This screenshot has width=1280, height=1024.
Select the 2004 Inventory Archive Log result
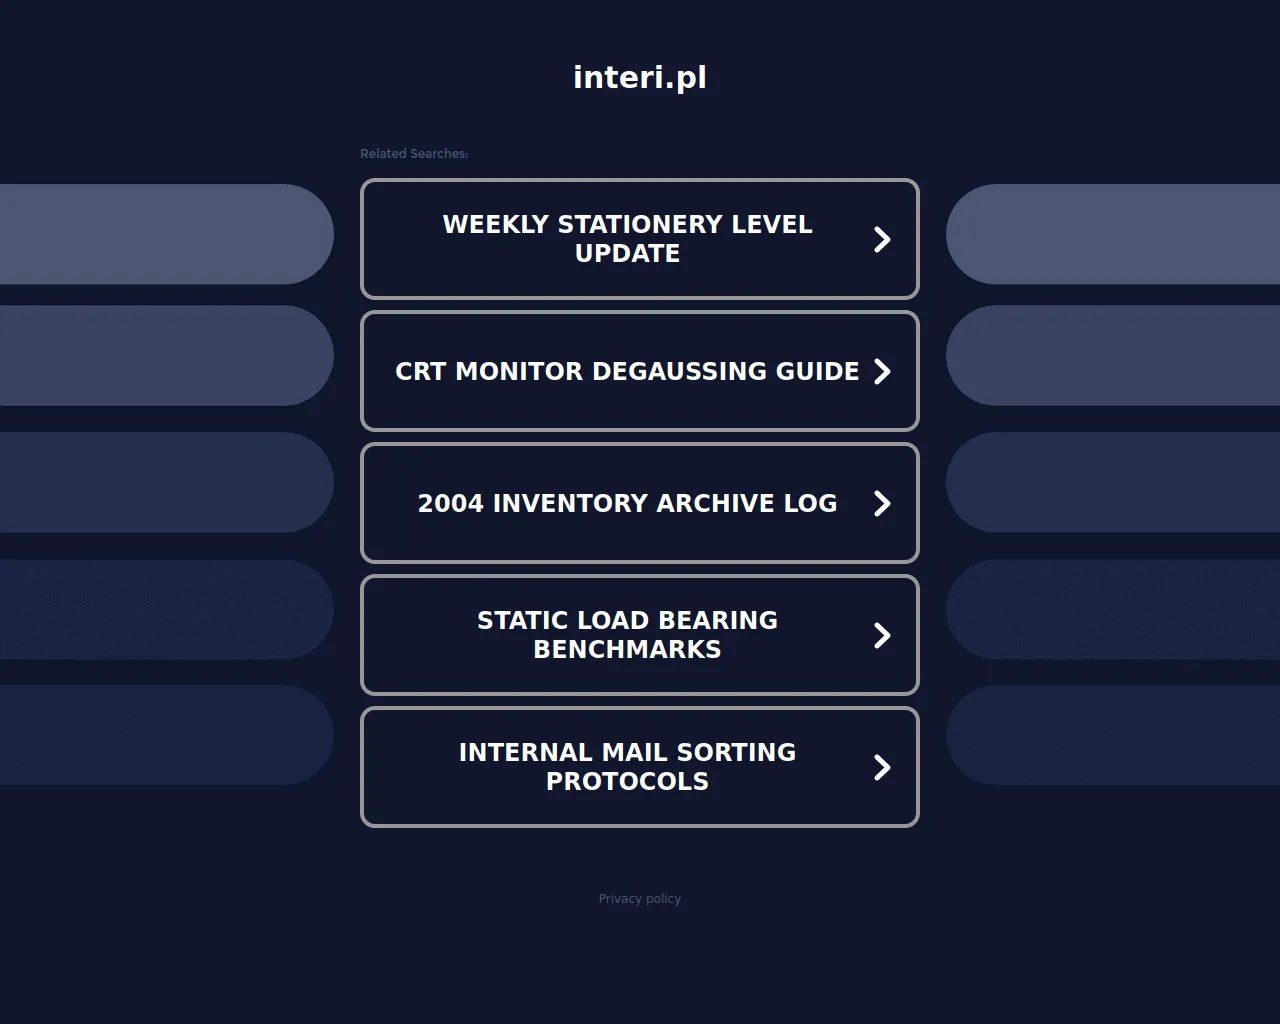[627, 503]
